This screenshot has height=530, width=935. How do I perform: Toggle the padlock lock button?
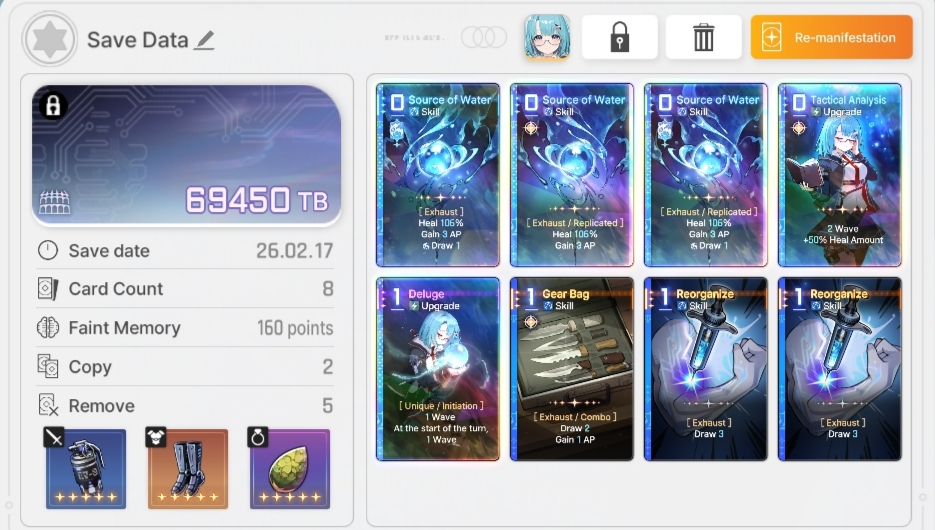tap(620, 37)
